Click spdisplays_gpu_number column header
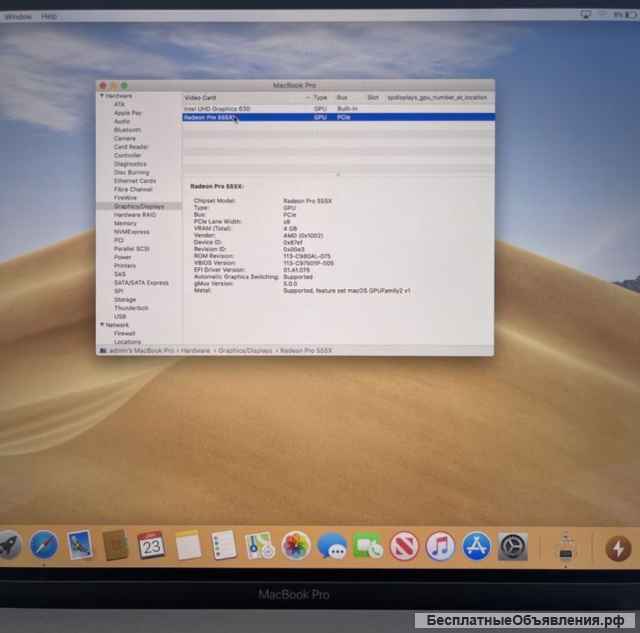Screen dimensions: 640x633 coord(437,98)
